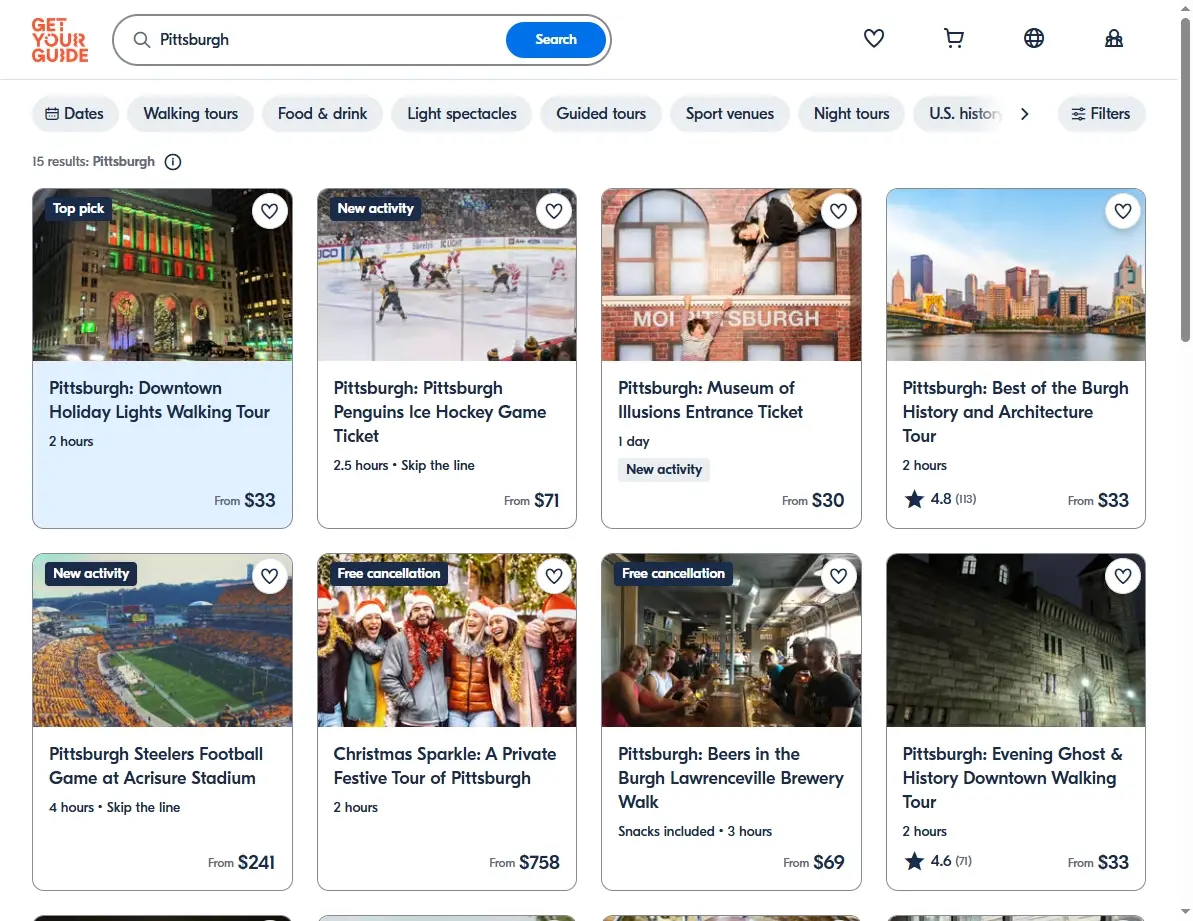Open Pittsburgh Penguins Ice Hockey Game Ticket title

click(x=440, y=411)
